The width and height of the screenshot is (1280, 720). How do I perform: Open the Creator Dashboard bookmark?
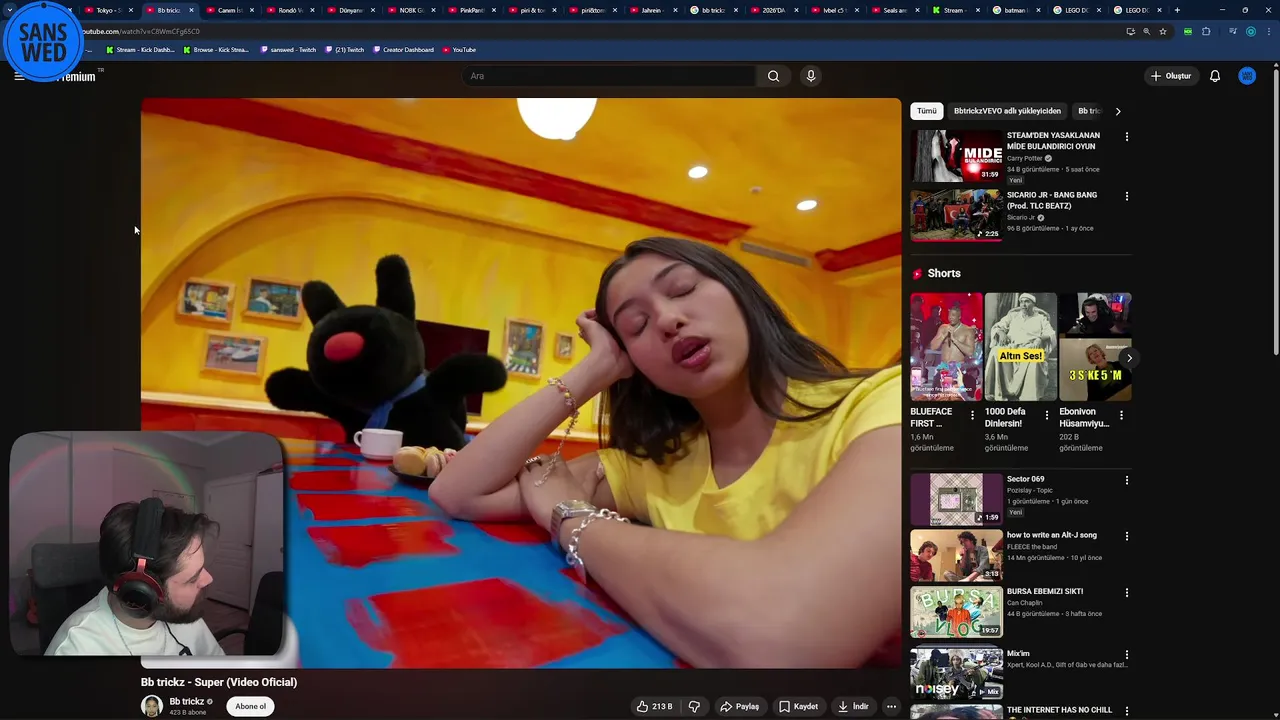coord(403,50)
